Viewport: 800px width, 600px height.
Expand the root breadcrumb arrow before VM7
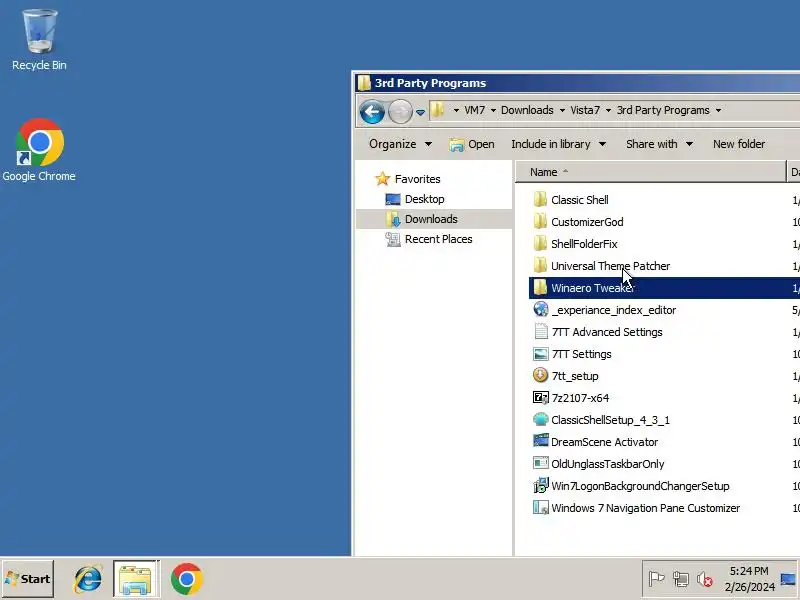point(456,110)
